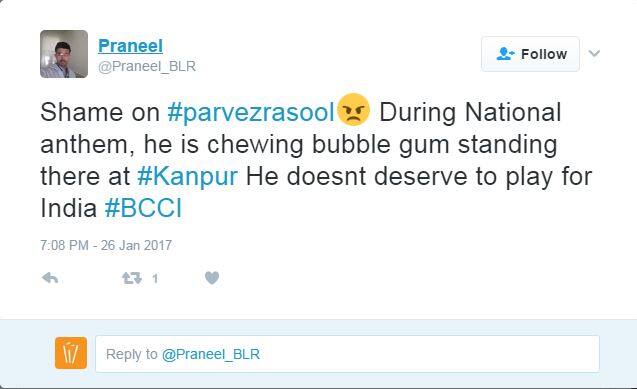This screenshot has height=389, width=637.
Task: Click the @Praneel_BLR handle below the name
Action: click(x=147, y=66)
